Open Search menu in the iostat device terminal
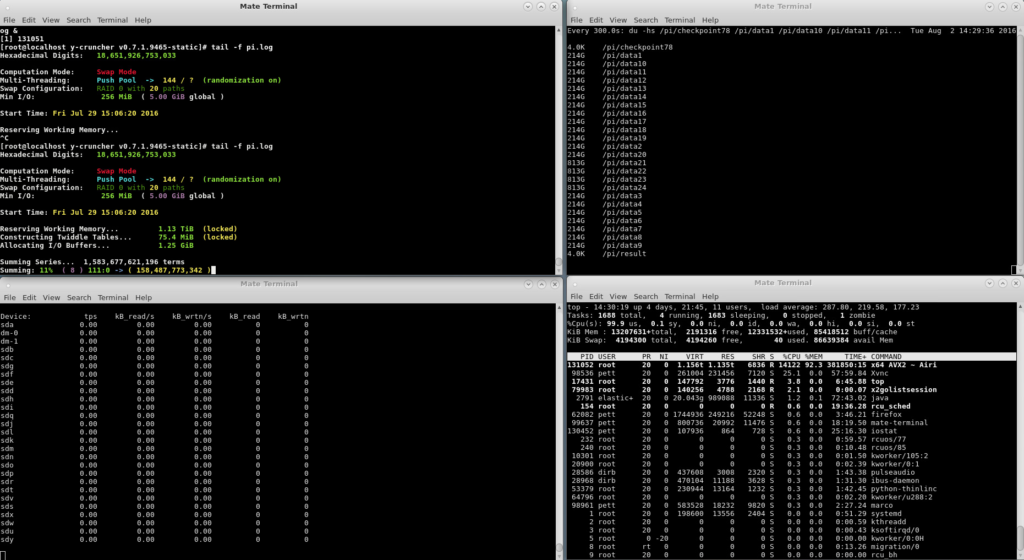The height and width of the screenshot is (560, 1024). (79, 298)
